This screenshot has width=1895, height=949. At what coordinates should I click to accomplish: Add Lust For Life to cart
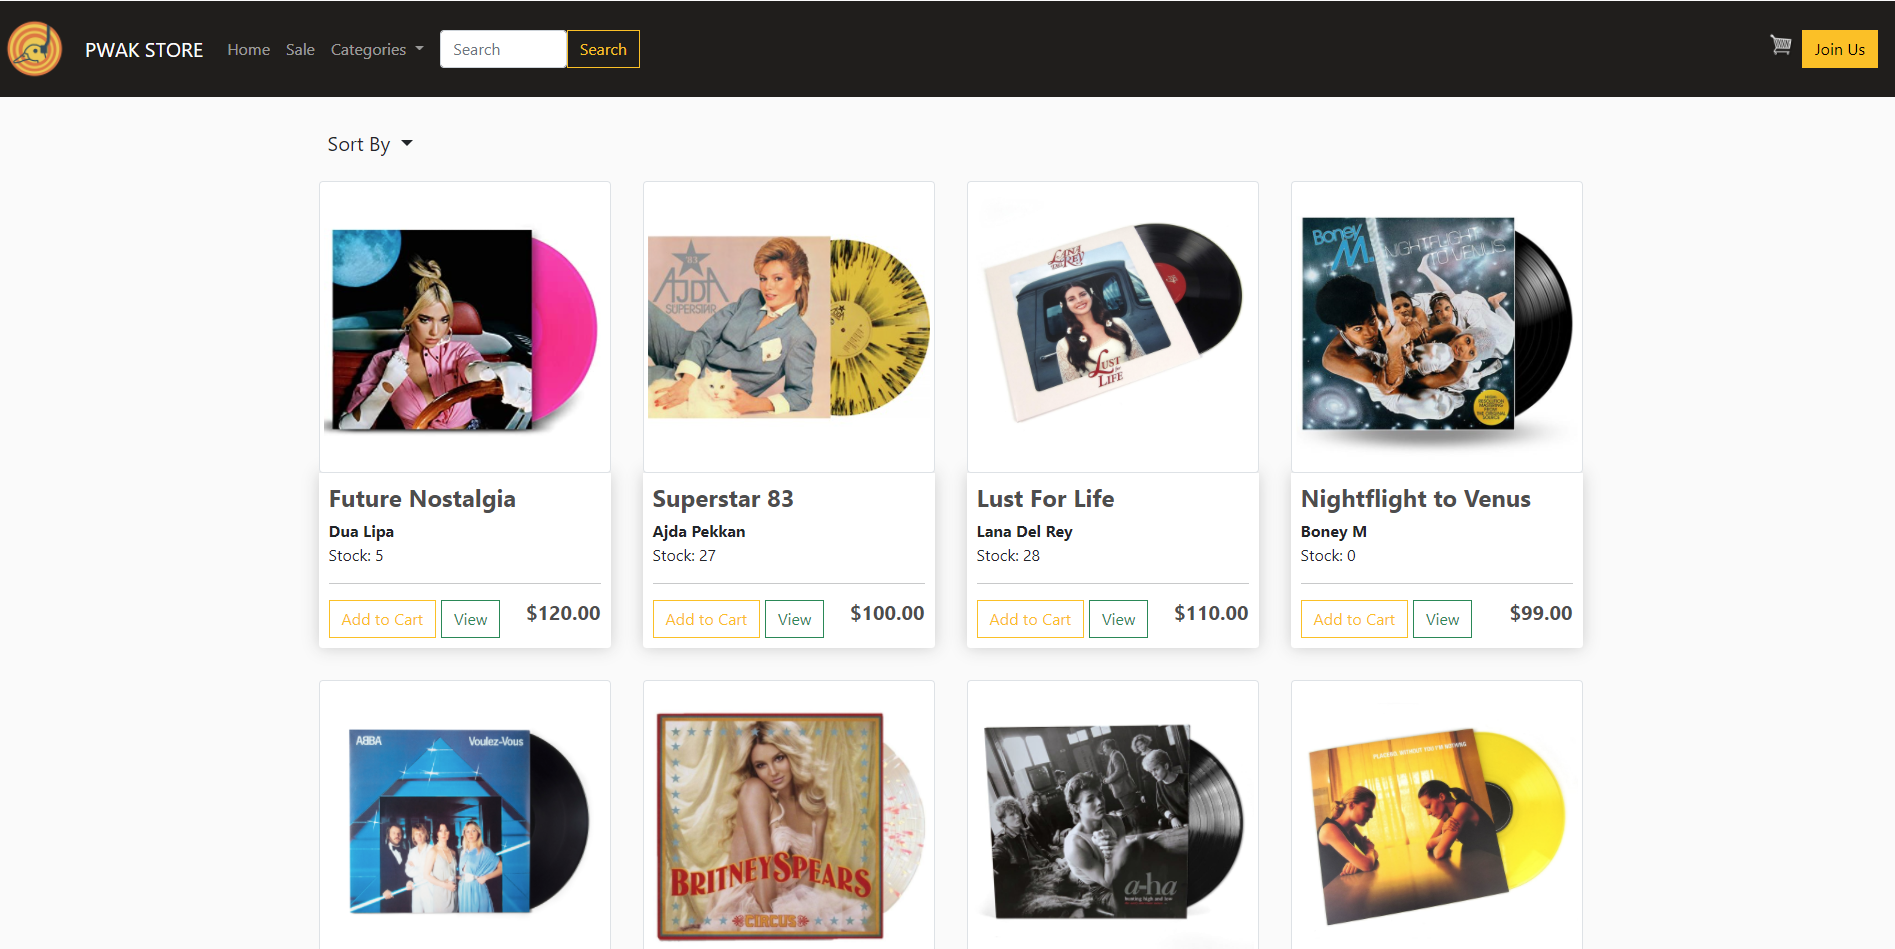pos(1029,618)
